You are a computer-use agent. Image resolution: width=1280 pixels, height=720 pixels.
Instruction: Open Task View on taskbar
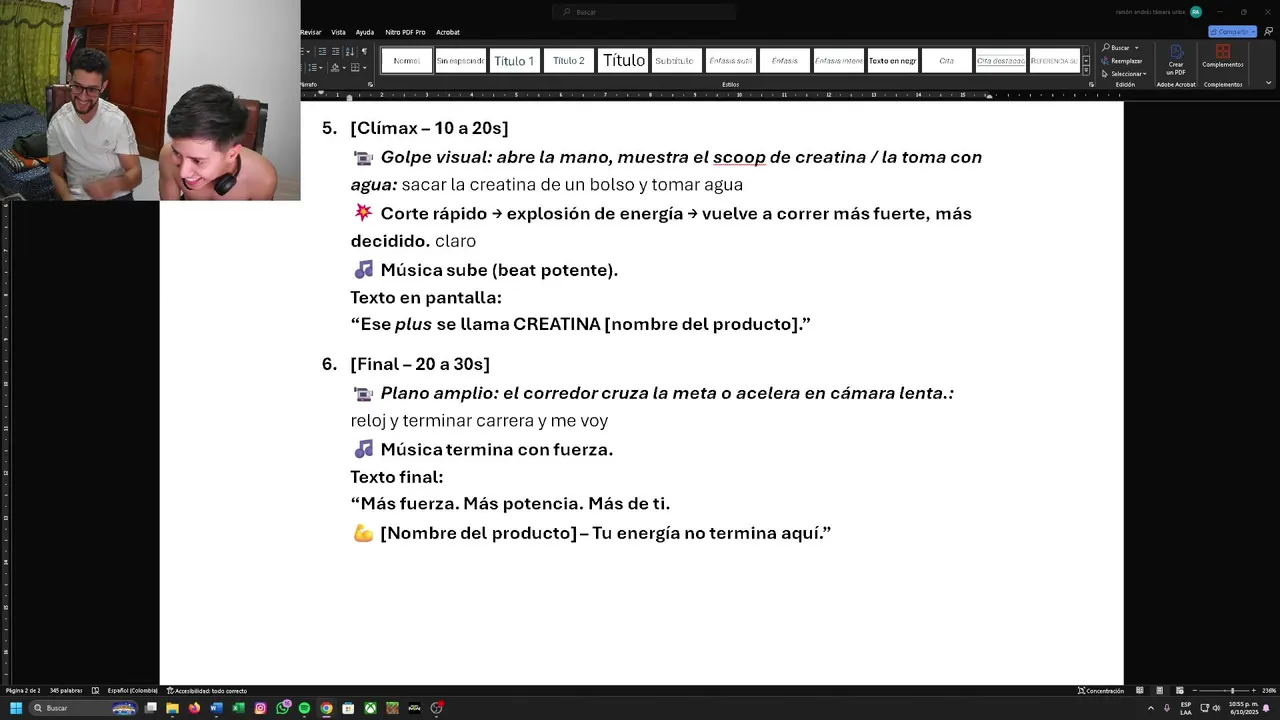(150, 708)
